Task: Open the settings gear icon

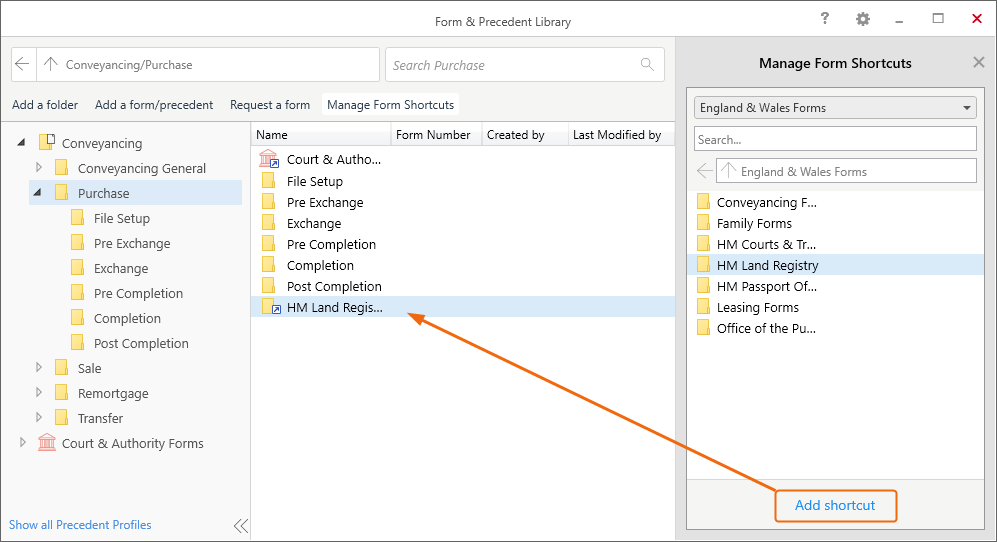Action: [x=862, y=19]
